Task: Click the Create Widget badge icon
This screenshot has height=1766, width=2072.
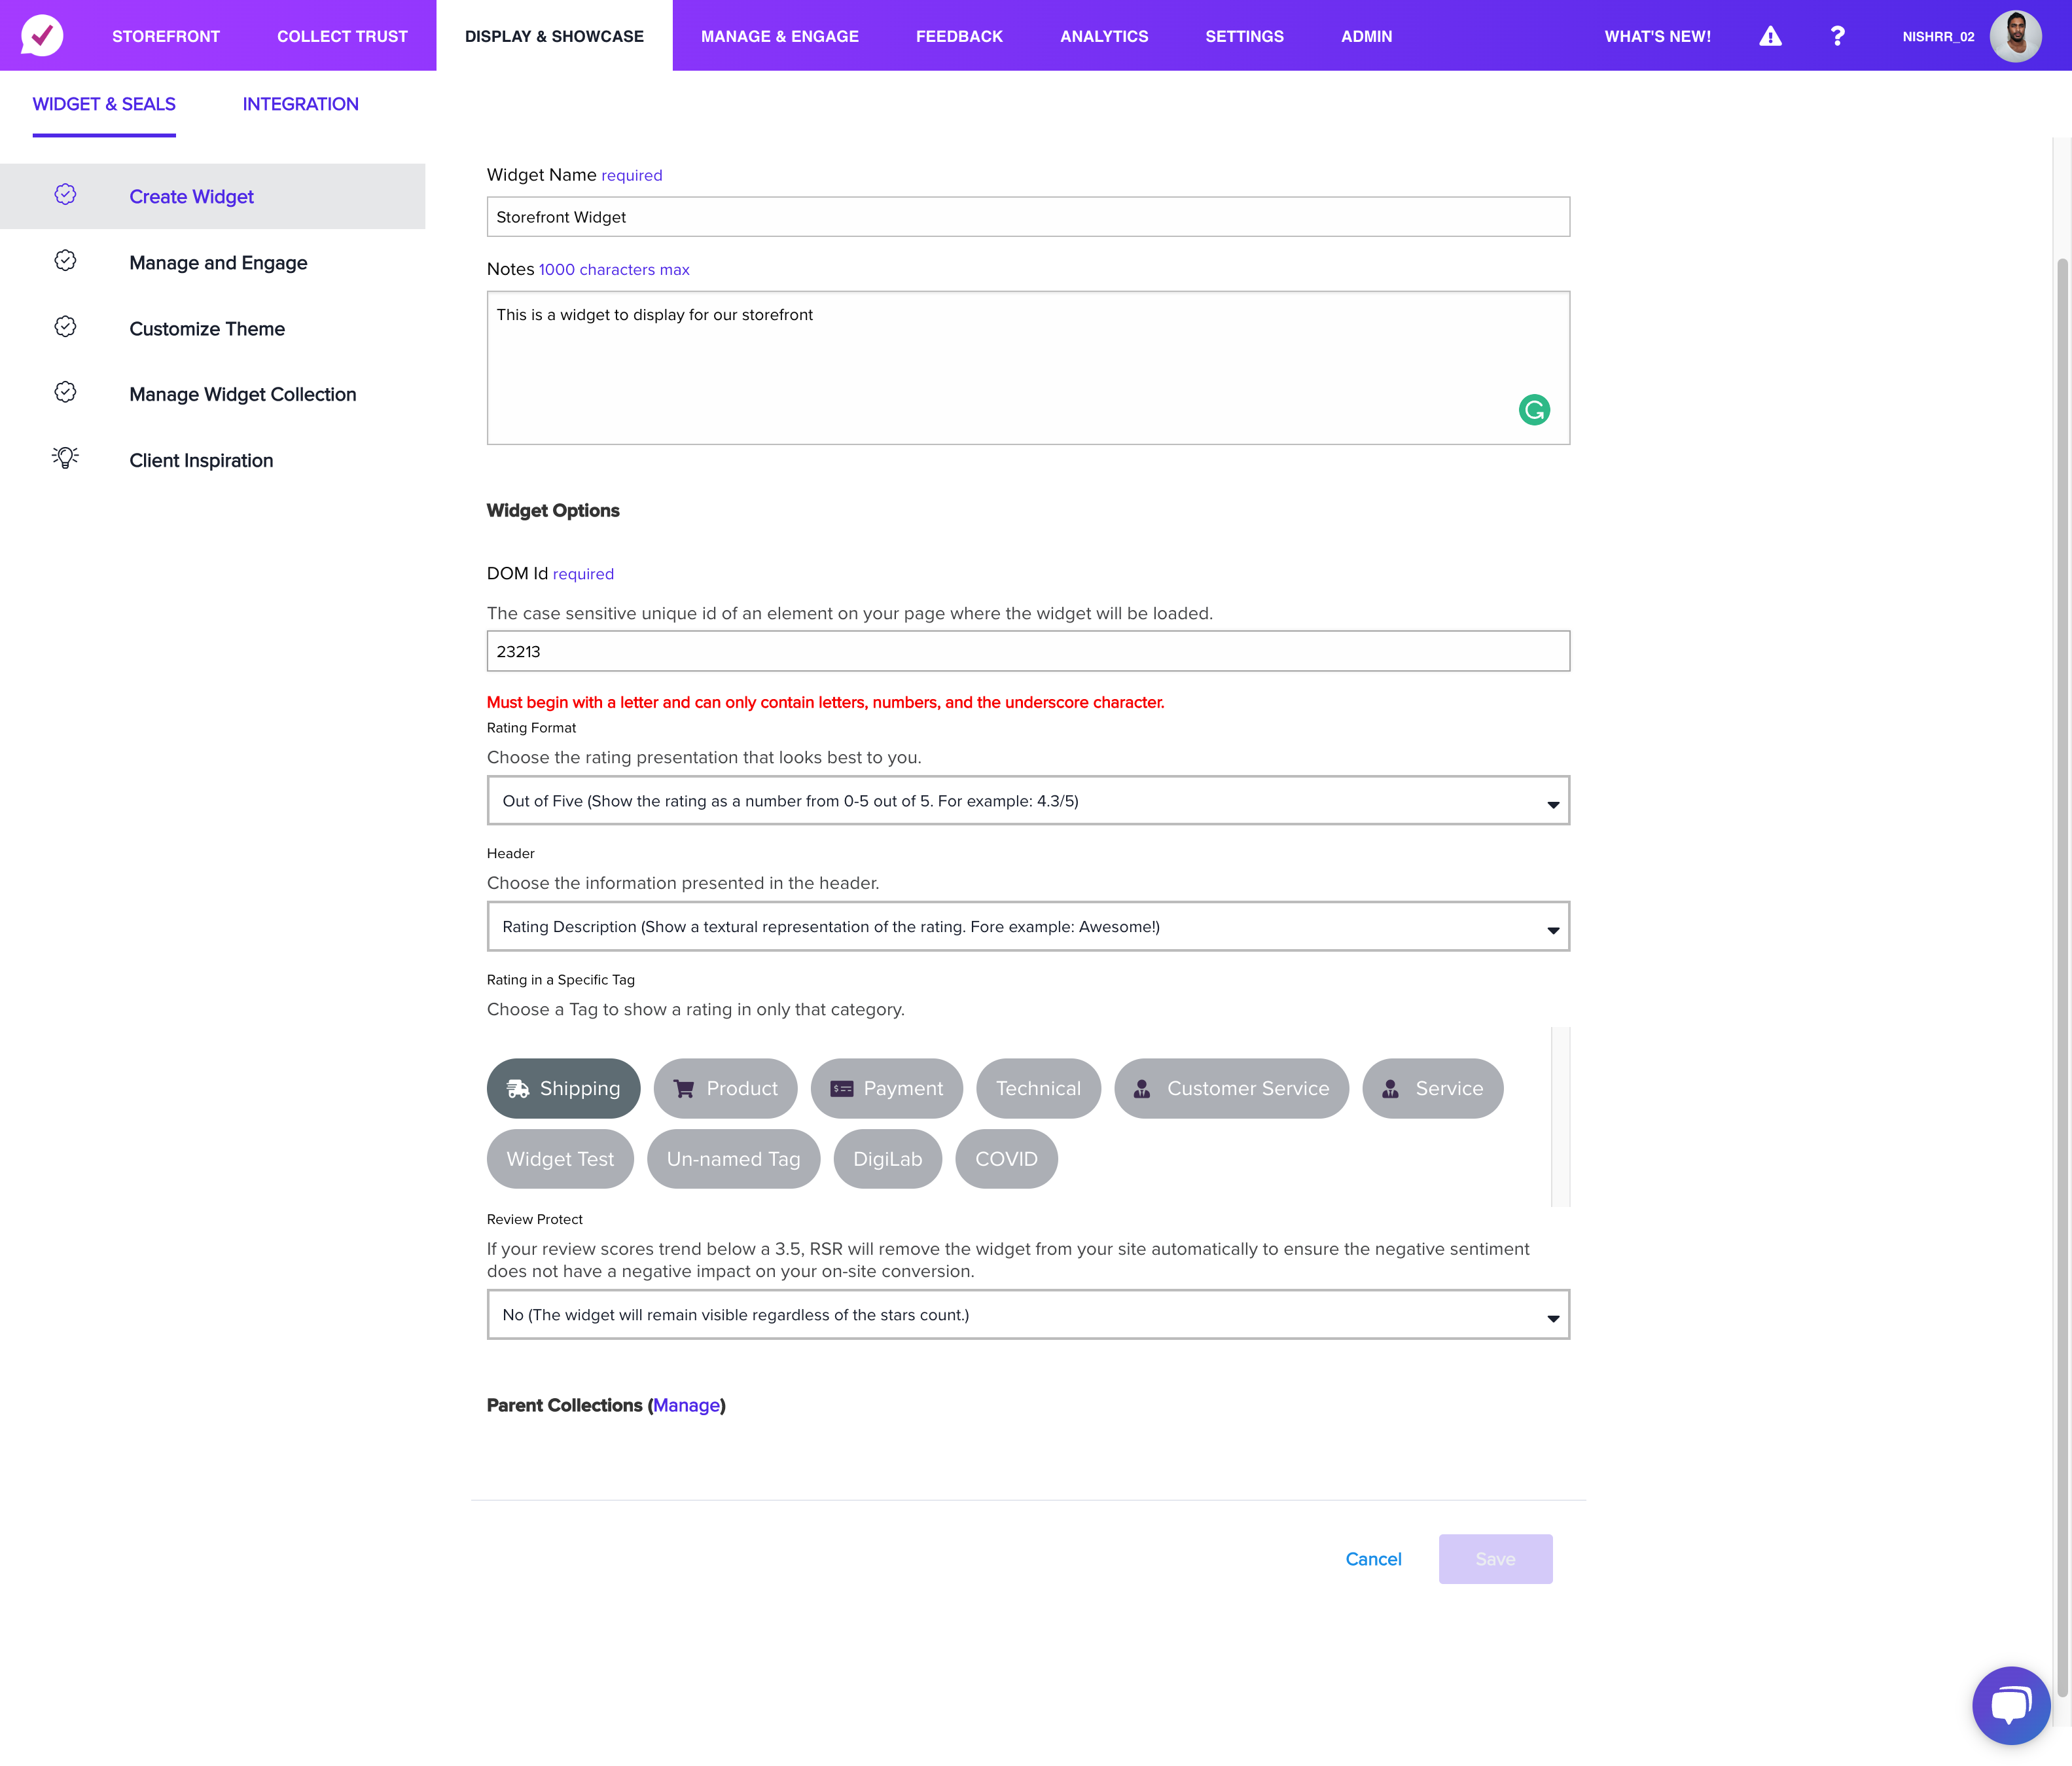Action: pos(65,195)
